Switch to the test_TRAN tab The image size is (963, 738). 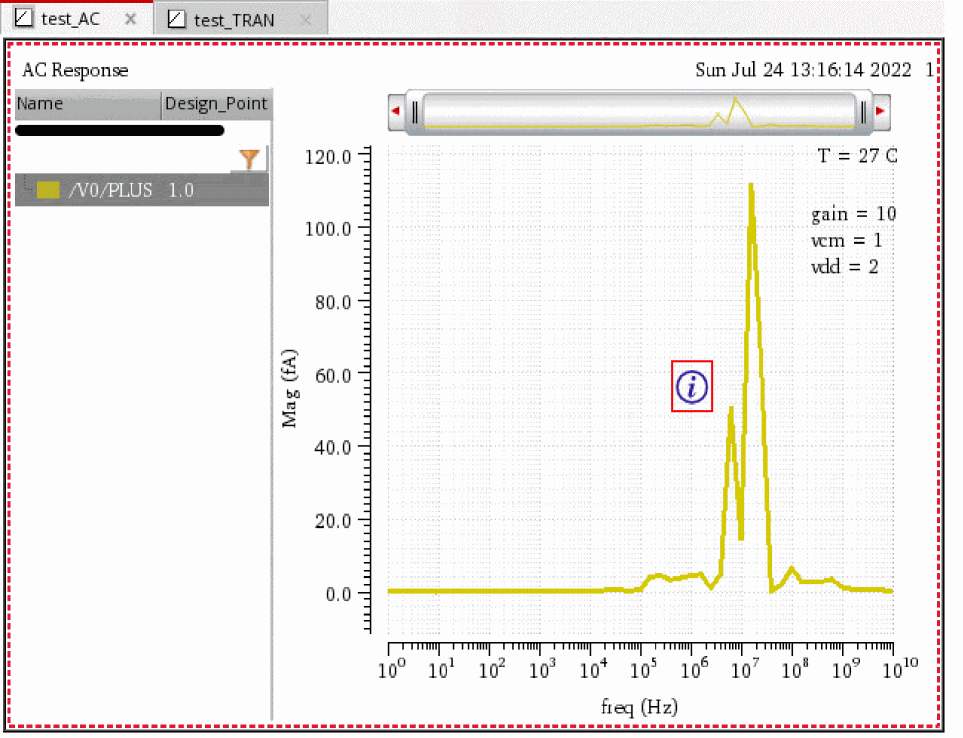coord(234,20)
